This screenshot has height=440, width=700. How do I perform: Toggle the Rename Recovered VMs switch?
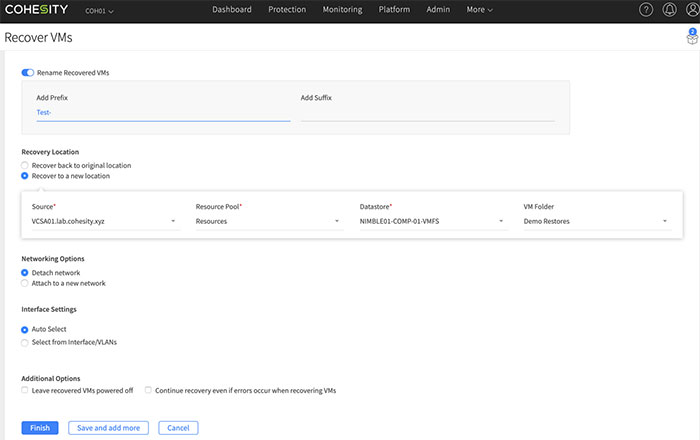28,73
